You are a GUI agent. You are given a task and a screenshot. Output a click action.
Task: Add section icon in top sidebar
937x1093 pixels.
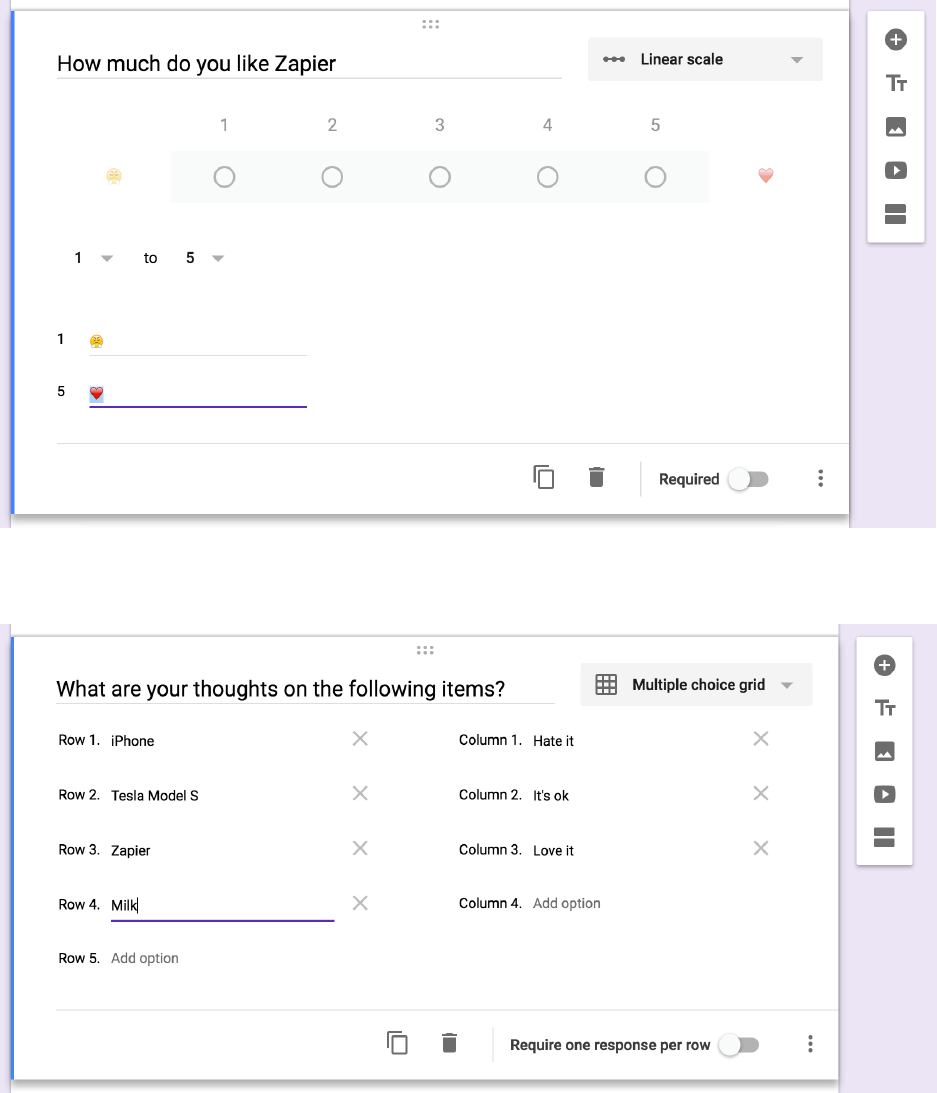click(896, 213)
